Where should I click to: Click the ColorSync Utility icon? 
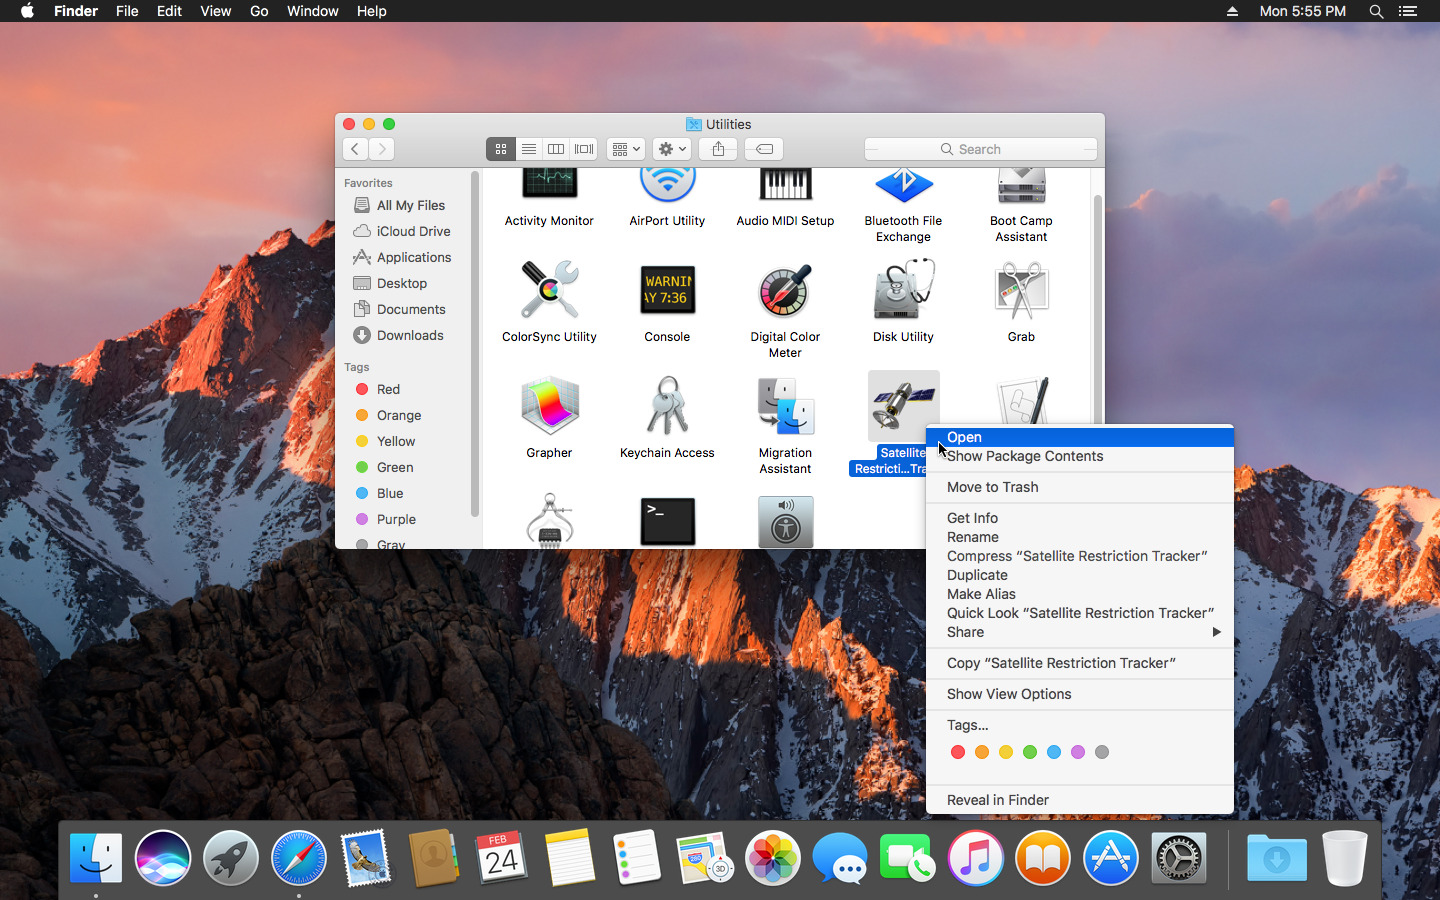coord(549,291)
